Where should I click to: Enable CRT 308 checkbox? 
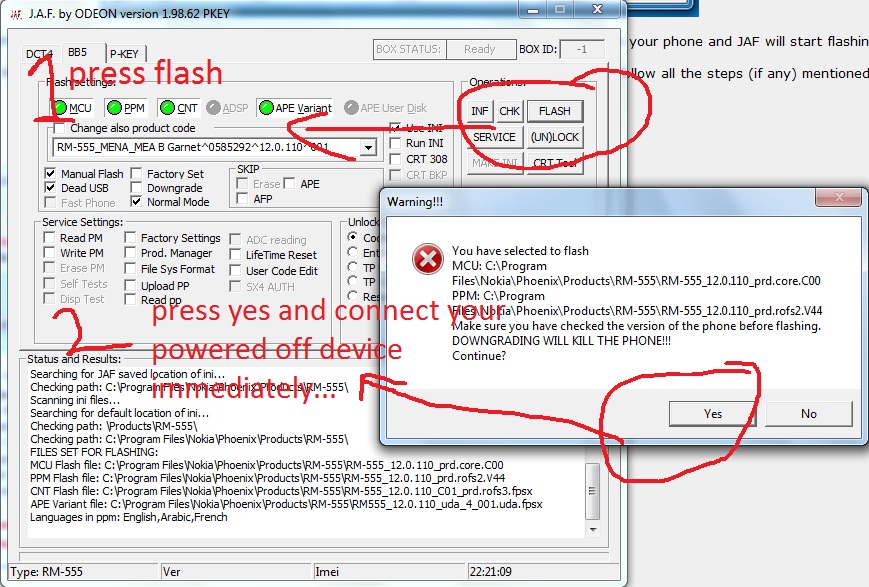(395, 159)
